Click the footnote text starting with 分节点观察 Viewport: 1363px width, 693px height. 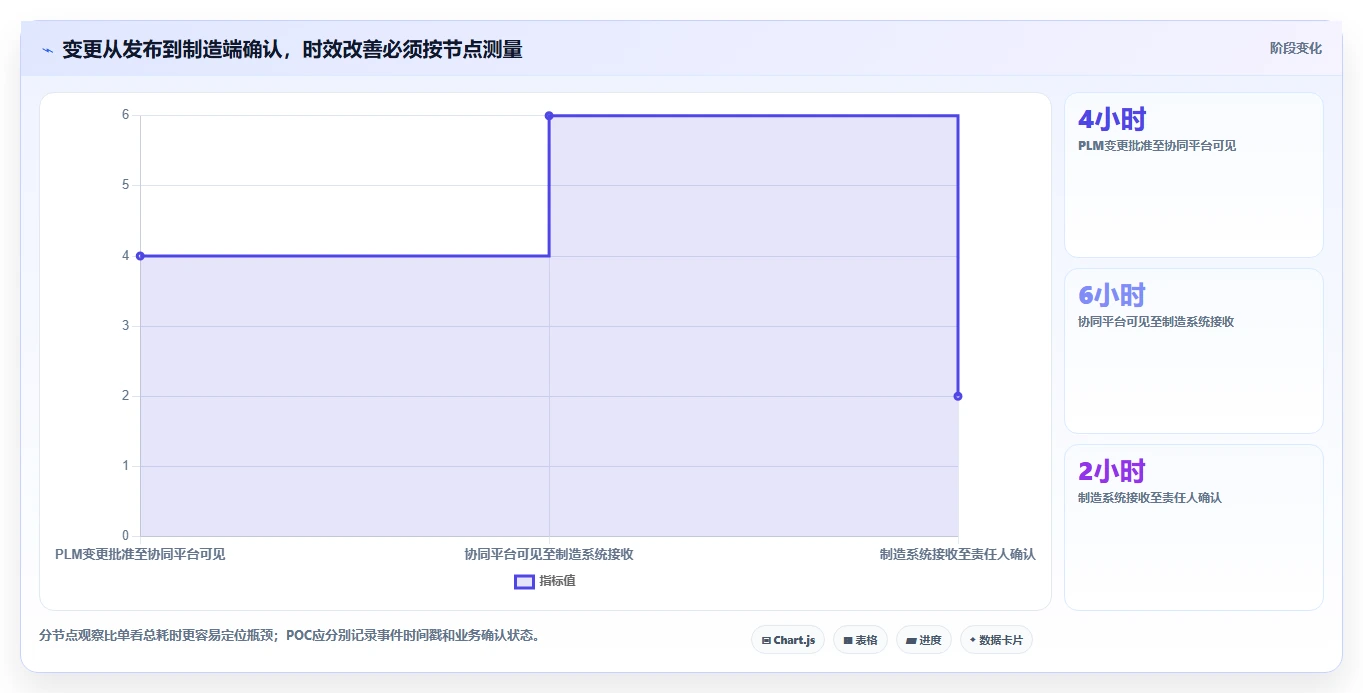pyautogui.click(x=290, y=635)
